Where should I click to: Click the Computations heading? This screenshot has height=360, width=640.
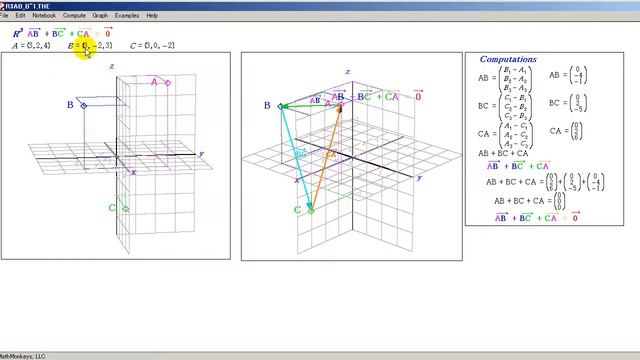point(508,59)
